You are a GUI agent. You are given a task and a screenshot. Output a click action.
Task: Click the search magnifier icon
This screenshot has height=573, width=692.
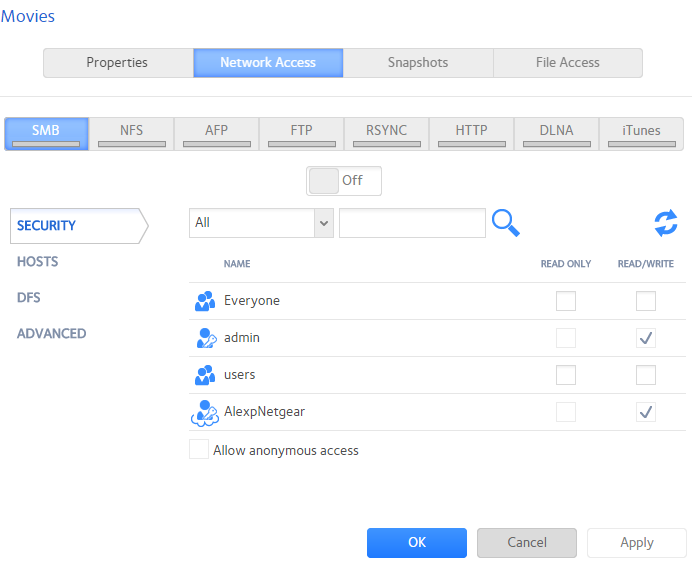[x=506, y=223]
